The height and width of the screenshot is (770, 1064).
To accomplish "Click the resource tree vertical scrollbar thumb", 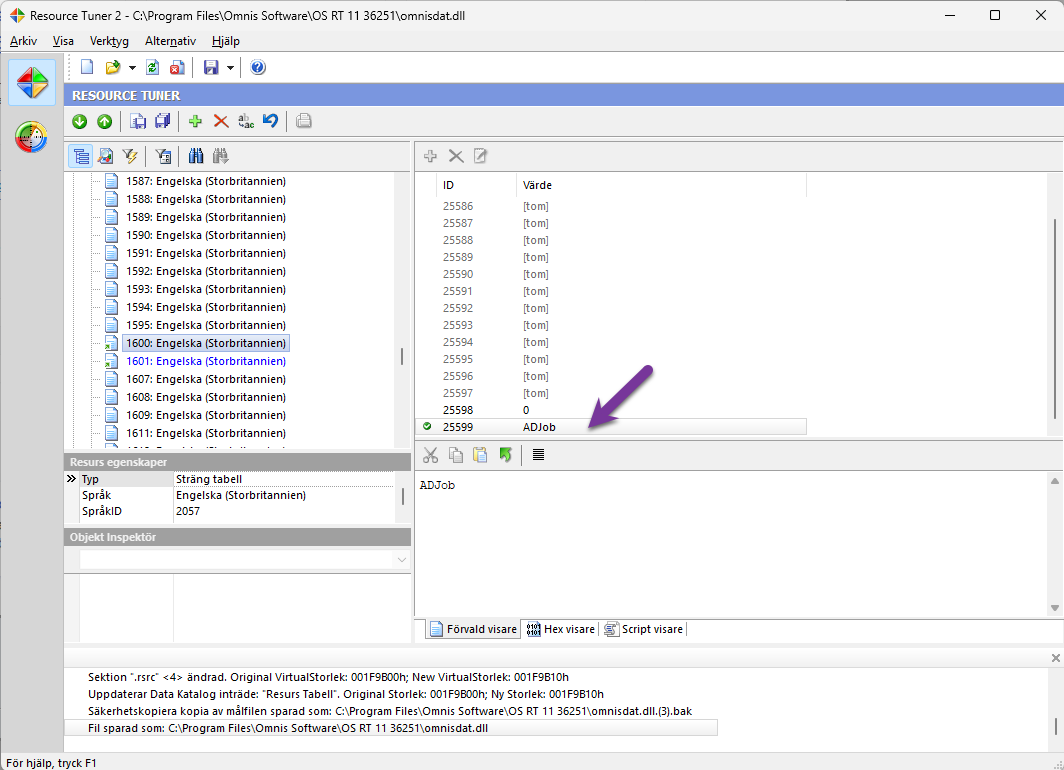I will [x=402, y=356].
